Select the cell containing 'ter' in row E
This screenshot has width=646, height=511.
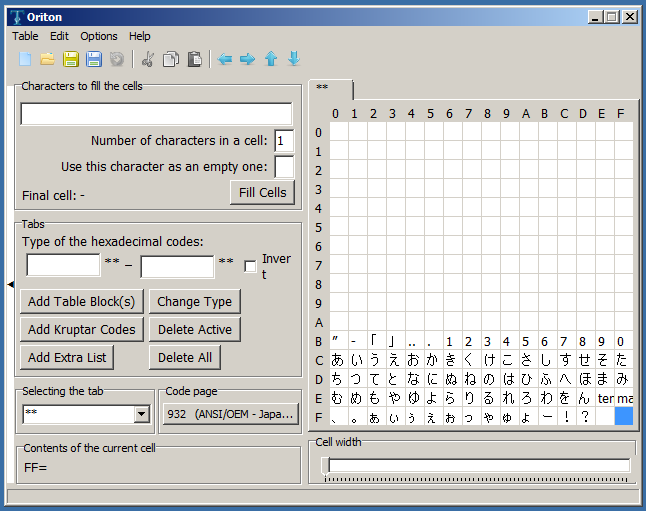[x=605, y=398]
